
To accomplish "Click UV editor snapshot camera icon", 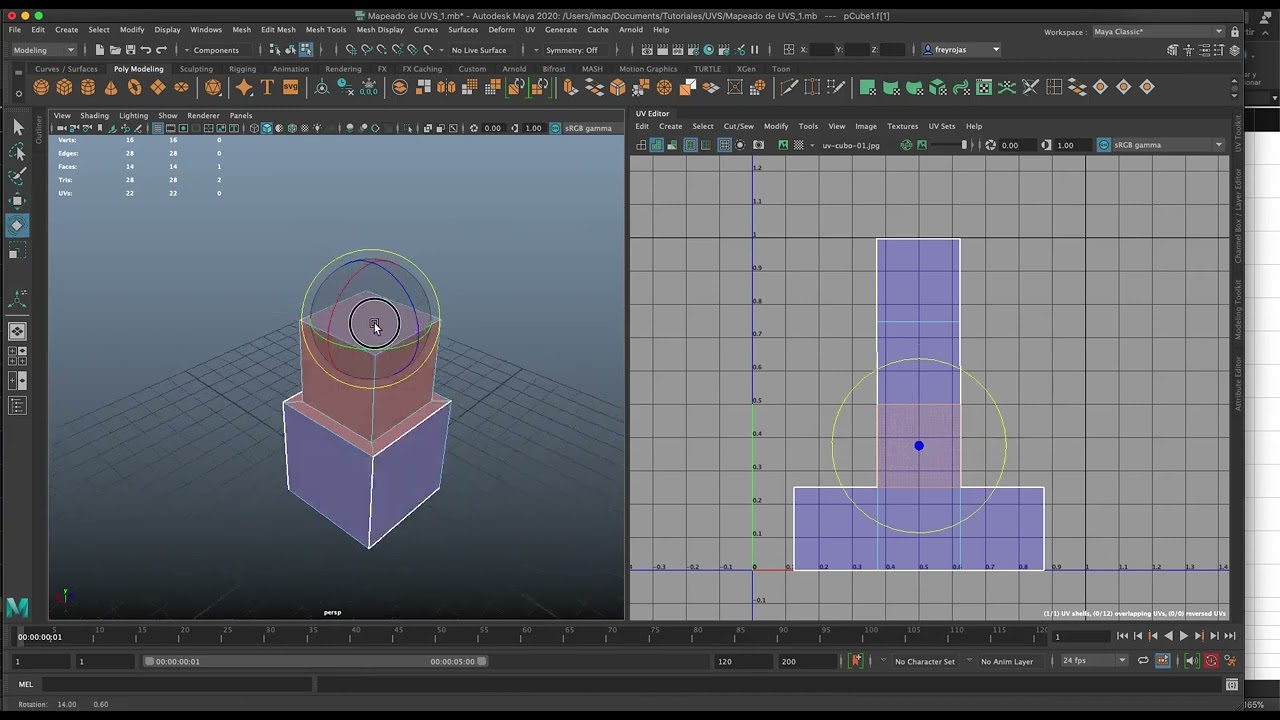I will coord(758,145).
